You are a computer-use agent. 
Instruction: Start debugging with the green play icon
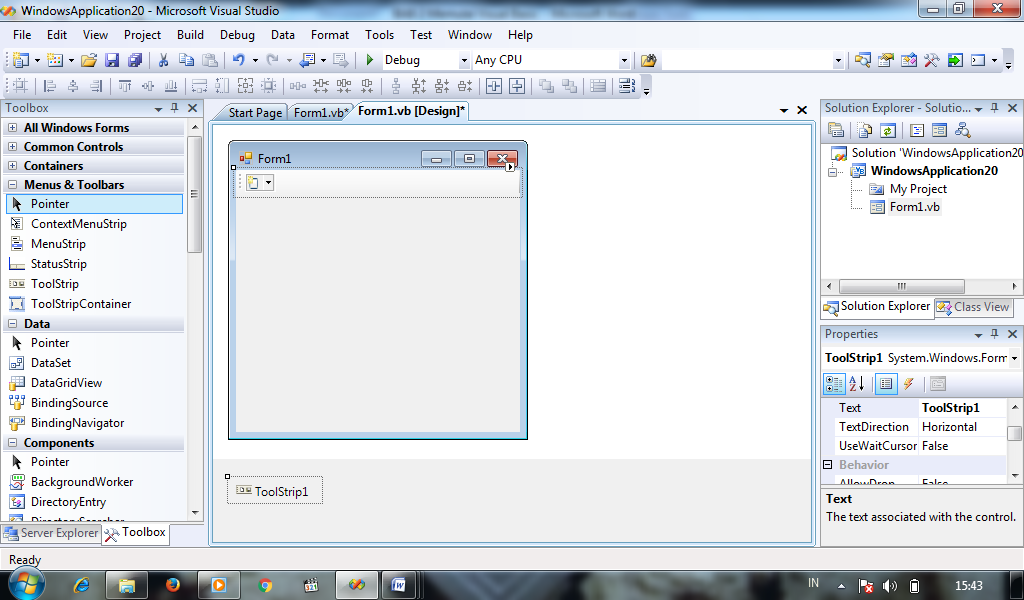(x=369, y=60)
